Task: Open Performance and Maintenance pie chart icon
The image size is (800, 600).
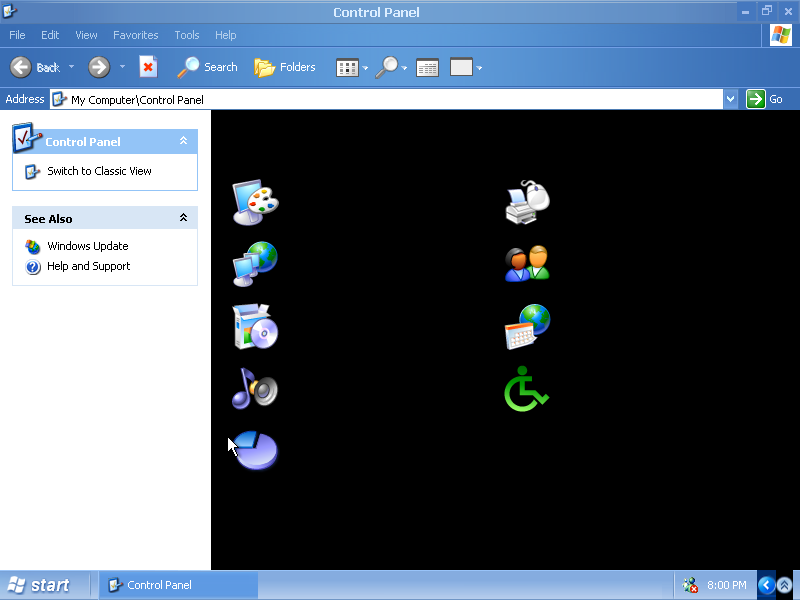Action: click(256, 450)
